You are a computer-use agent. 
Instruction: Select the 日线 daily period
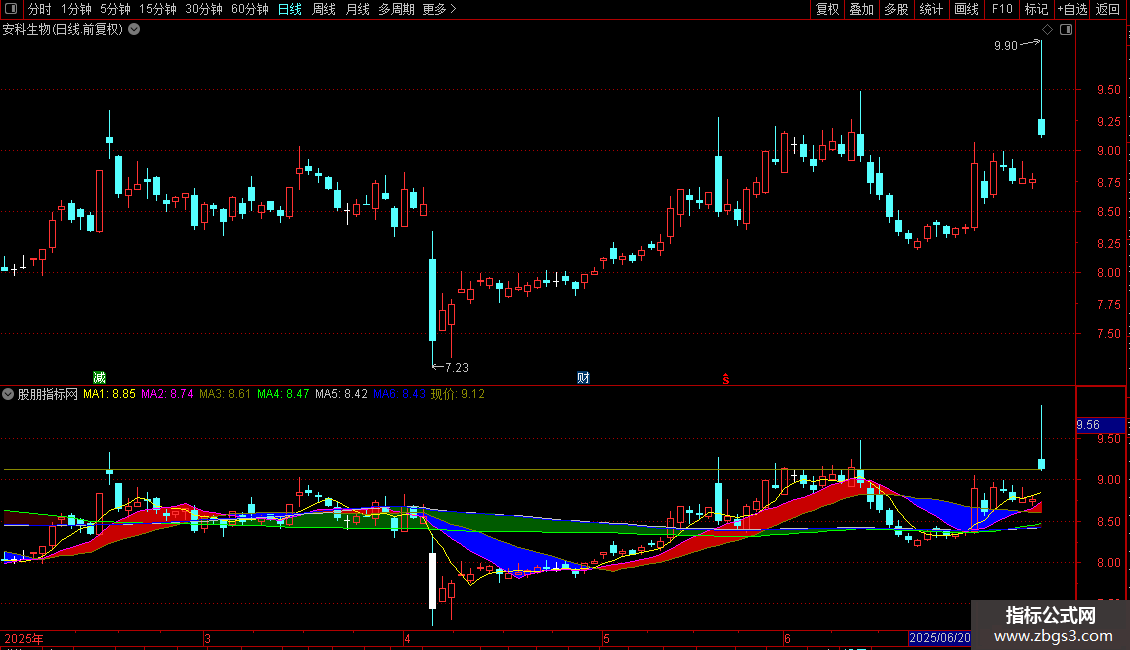(x=290, y=9)
